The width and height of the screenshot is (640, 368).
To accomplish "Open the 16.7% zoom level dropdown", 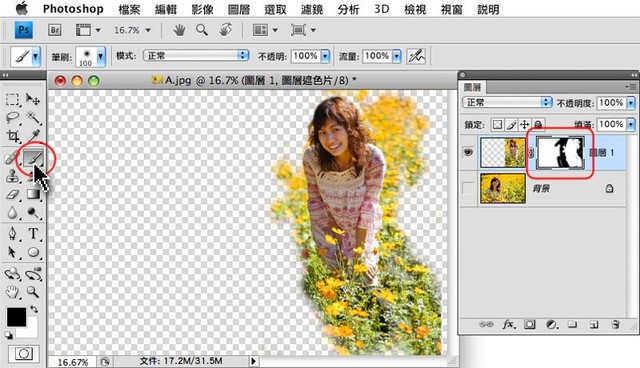I will (148, 30).
